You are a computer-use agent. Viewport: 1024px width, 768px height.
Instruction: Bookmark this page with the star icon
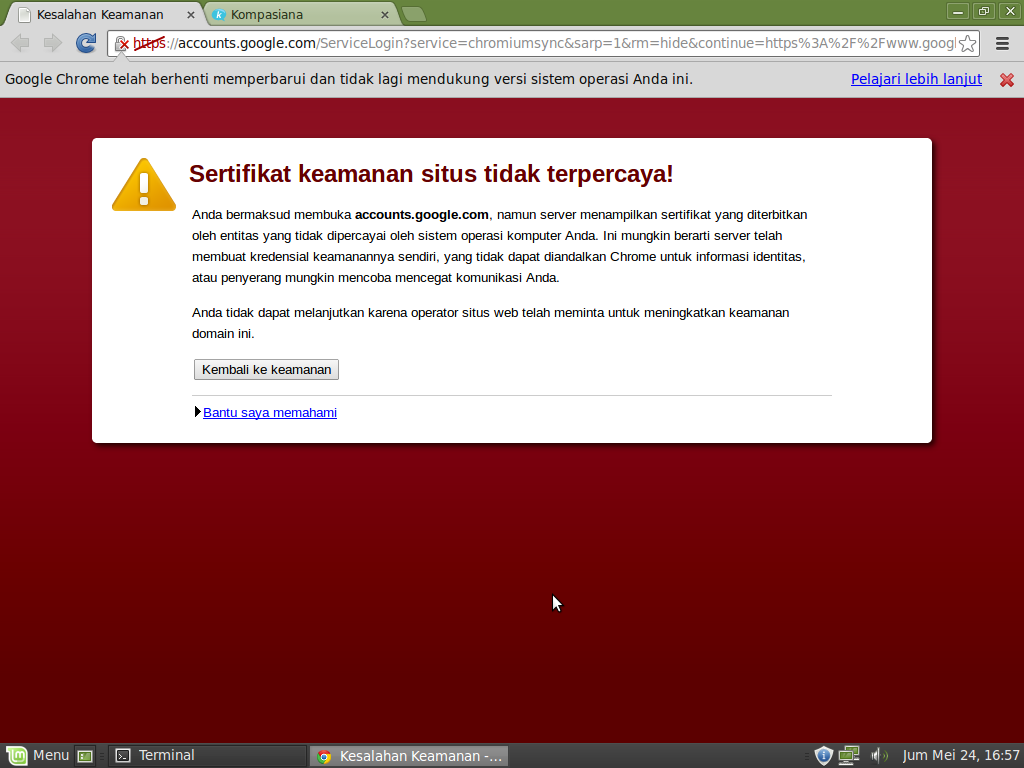tap(967, 43)
